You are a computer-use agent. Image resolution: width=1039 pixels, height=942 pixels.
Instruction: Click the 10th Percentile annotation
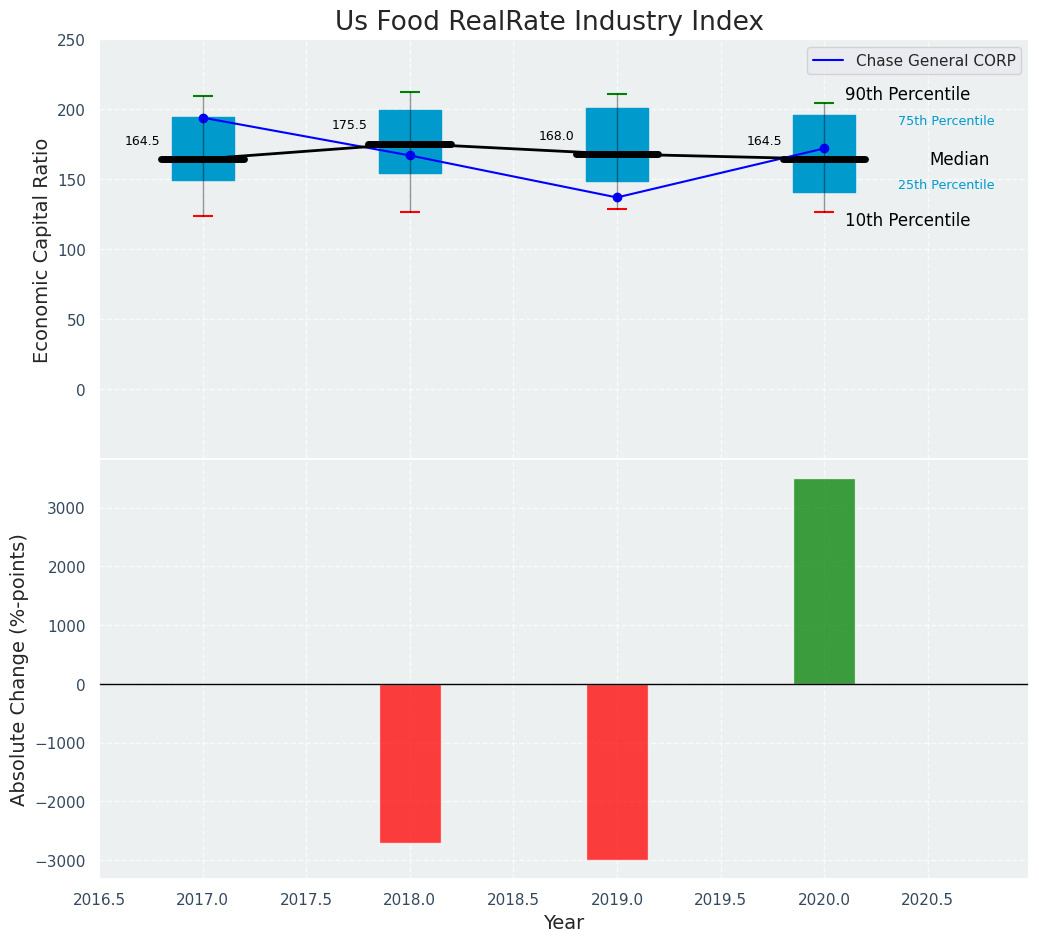coord(907,220)
